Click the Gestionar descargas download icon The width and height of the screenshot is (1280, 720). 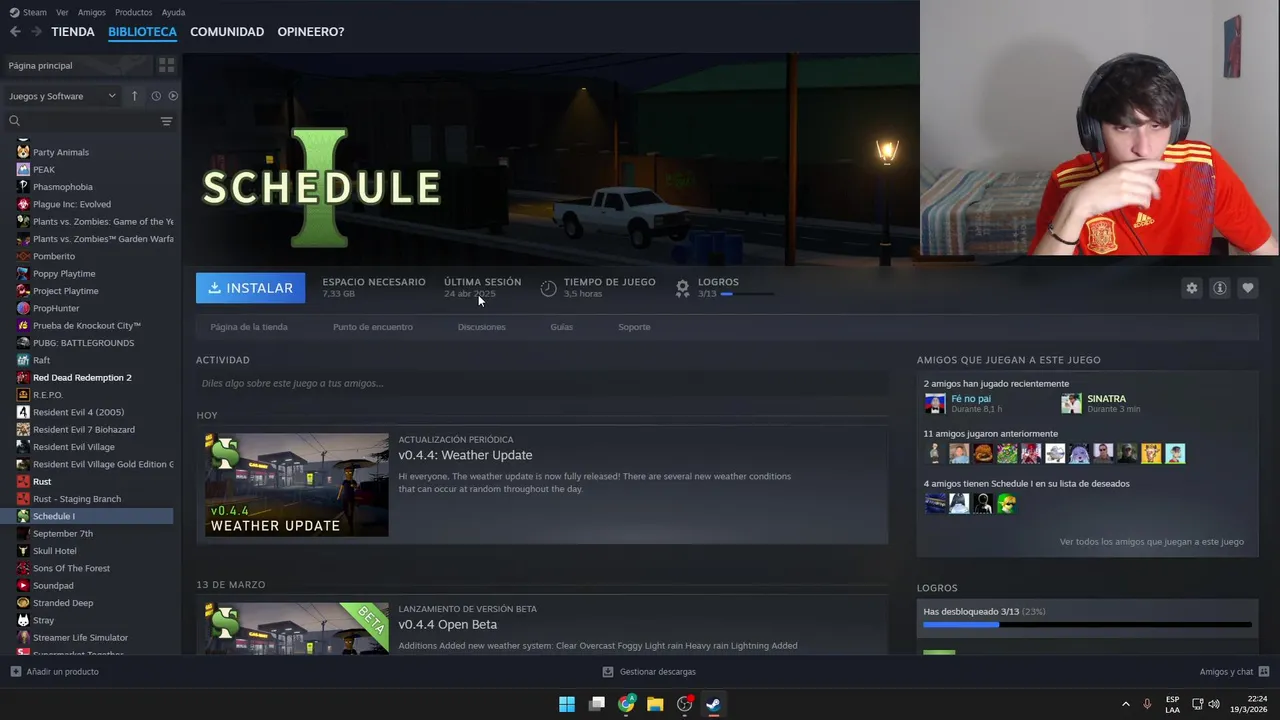[x=608, y=672]
